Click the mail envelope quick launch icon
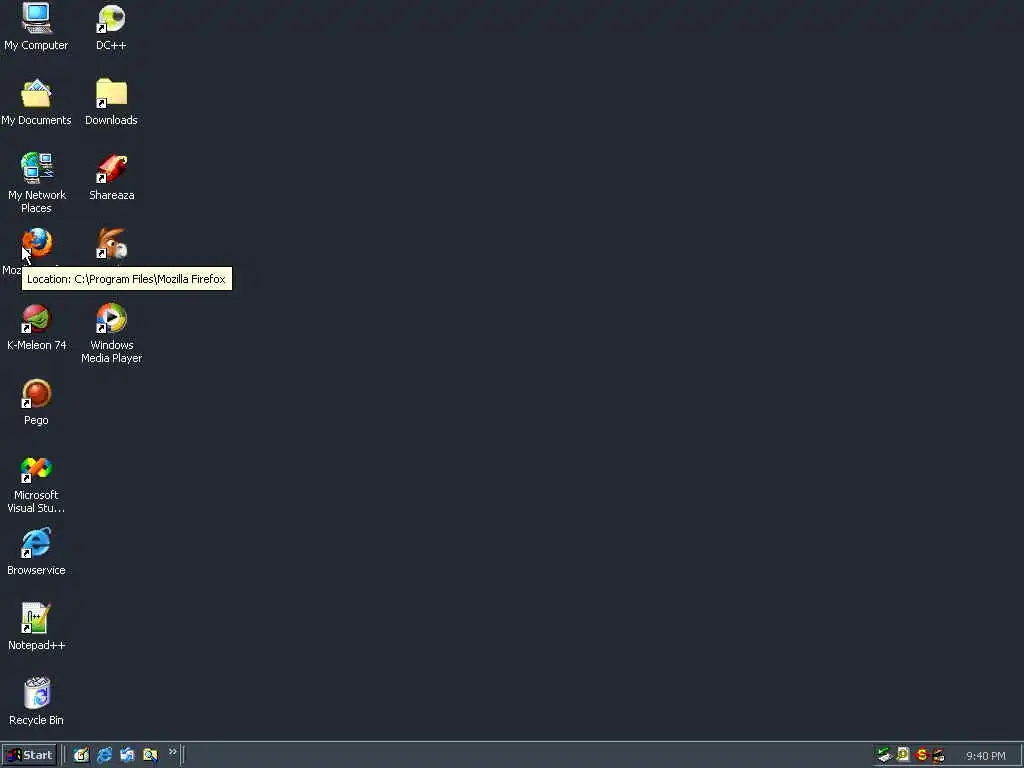The width and height of the screenshot is (1024, 768). coord(127,755)
